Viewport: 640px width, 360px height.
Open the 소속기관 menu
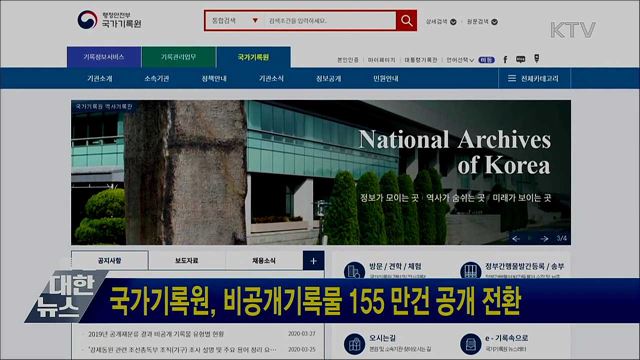[157, 78]
